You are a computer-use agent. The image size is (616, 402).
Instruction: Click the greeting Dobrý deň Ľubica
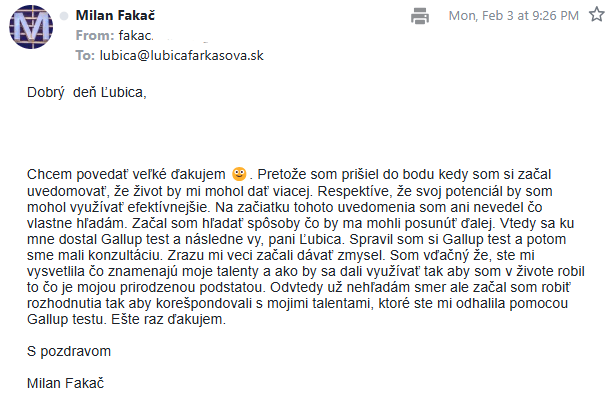(86, 92)
